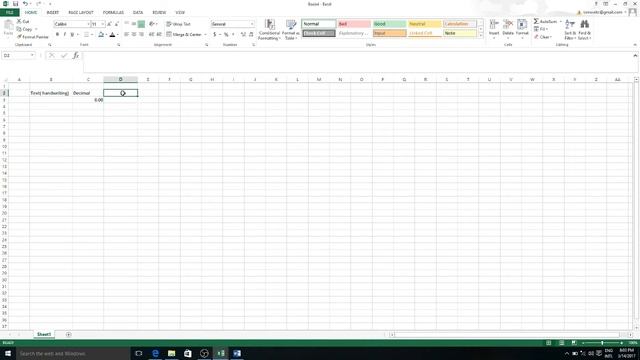Click the AutoSum button
This screenshot has height=360, width=640.
[546, 21]
